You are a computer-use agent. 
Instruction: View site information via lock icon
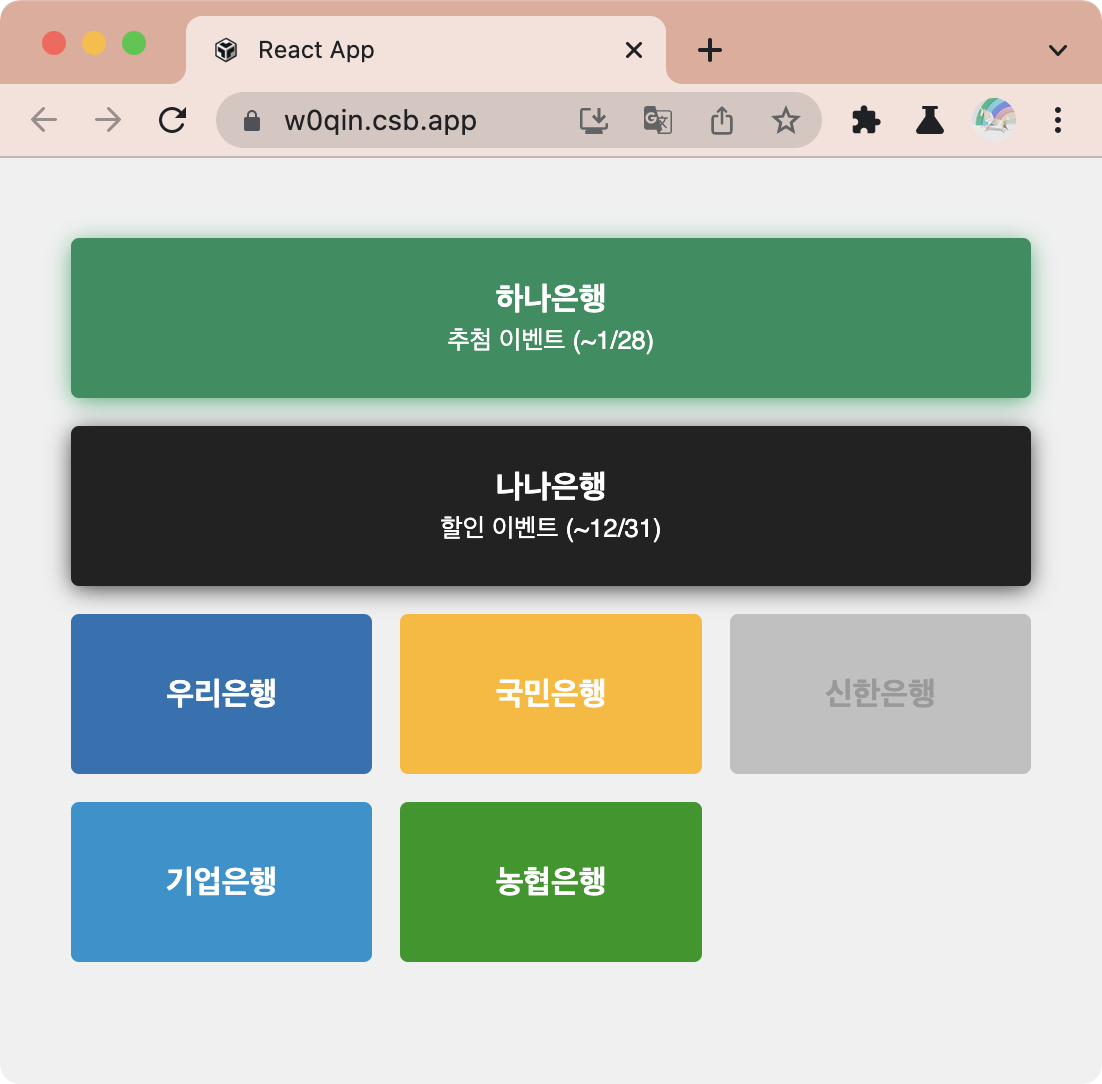coord(252,121)
